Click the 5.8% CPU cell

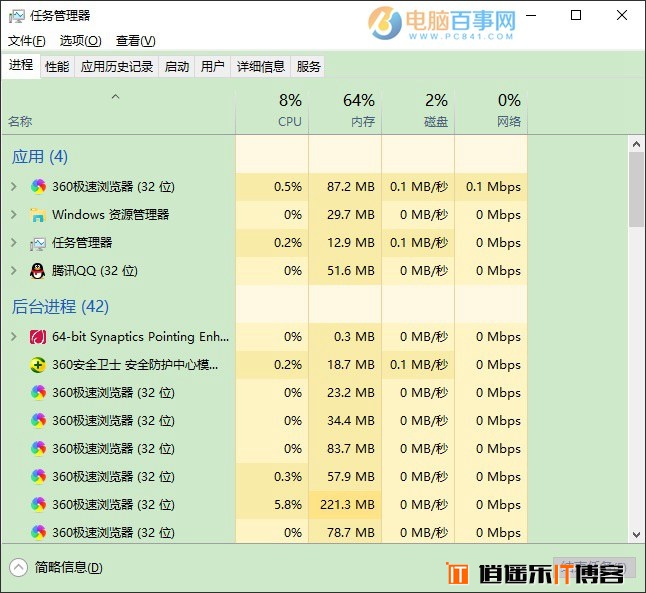click(x=272, y=504)
